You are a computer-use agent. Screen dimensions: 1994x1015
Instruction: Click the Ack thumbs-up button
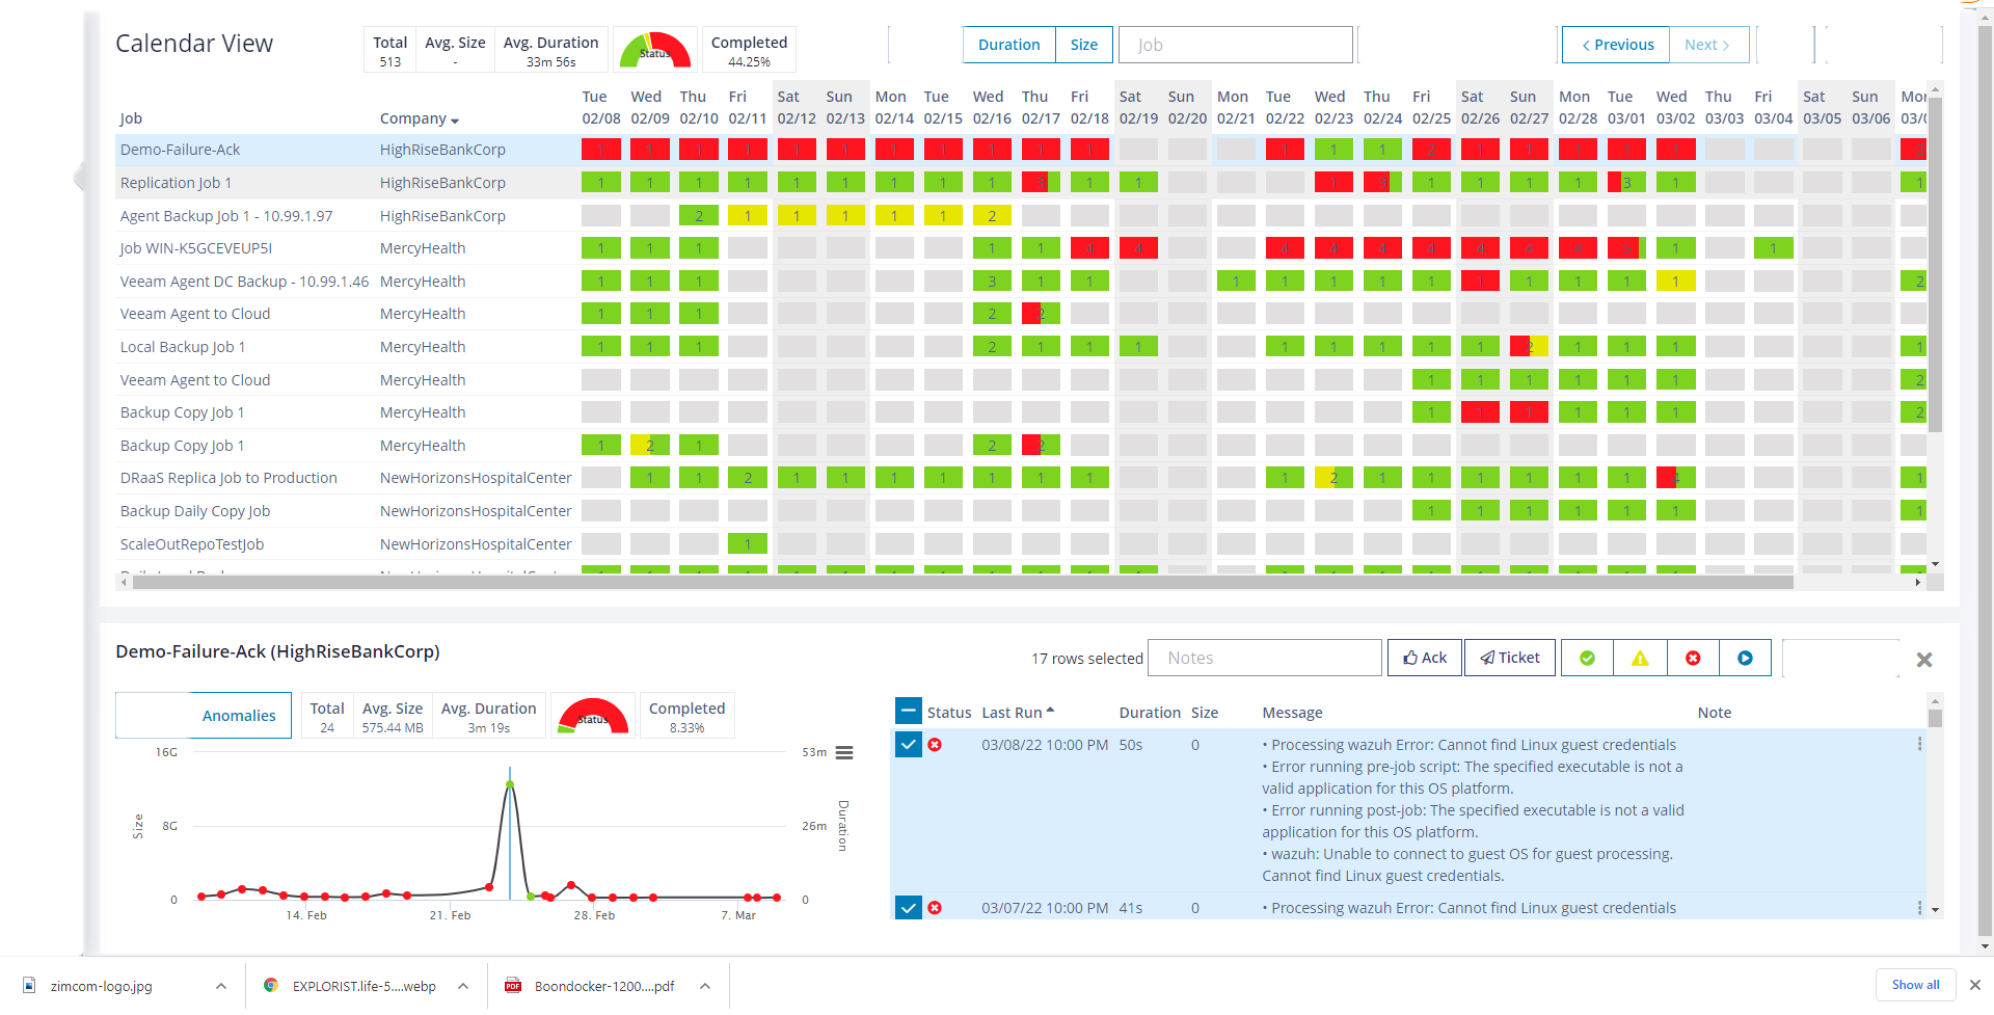click(1425, 658)
